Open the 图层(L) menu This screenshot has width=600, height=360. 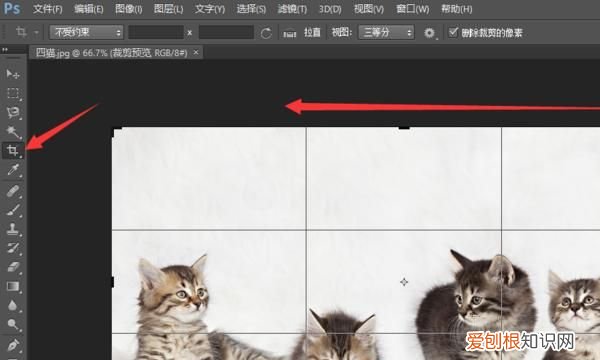tap(168, 9)
